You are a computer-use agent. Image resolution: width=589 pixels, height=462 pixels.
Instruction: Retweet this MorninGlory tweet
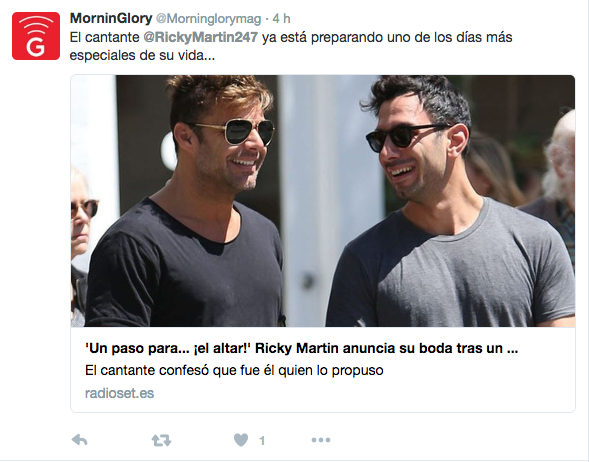pyautogui.click(x=161, y=440)
